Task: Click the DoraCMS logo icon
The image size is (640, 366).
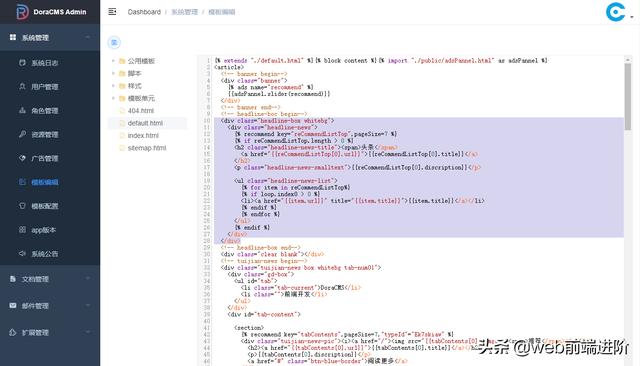Action: tap(22, 12)
